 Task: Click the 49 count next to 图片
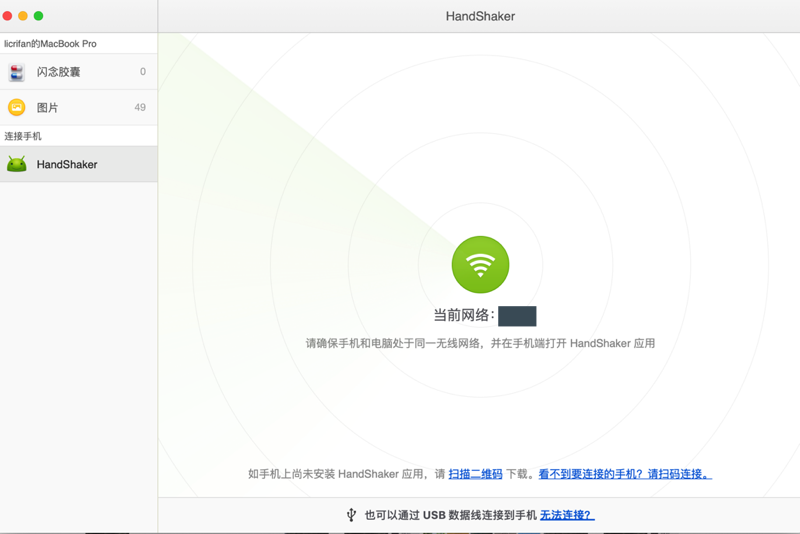tap(140, 107)
